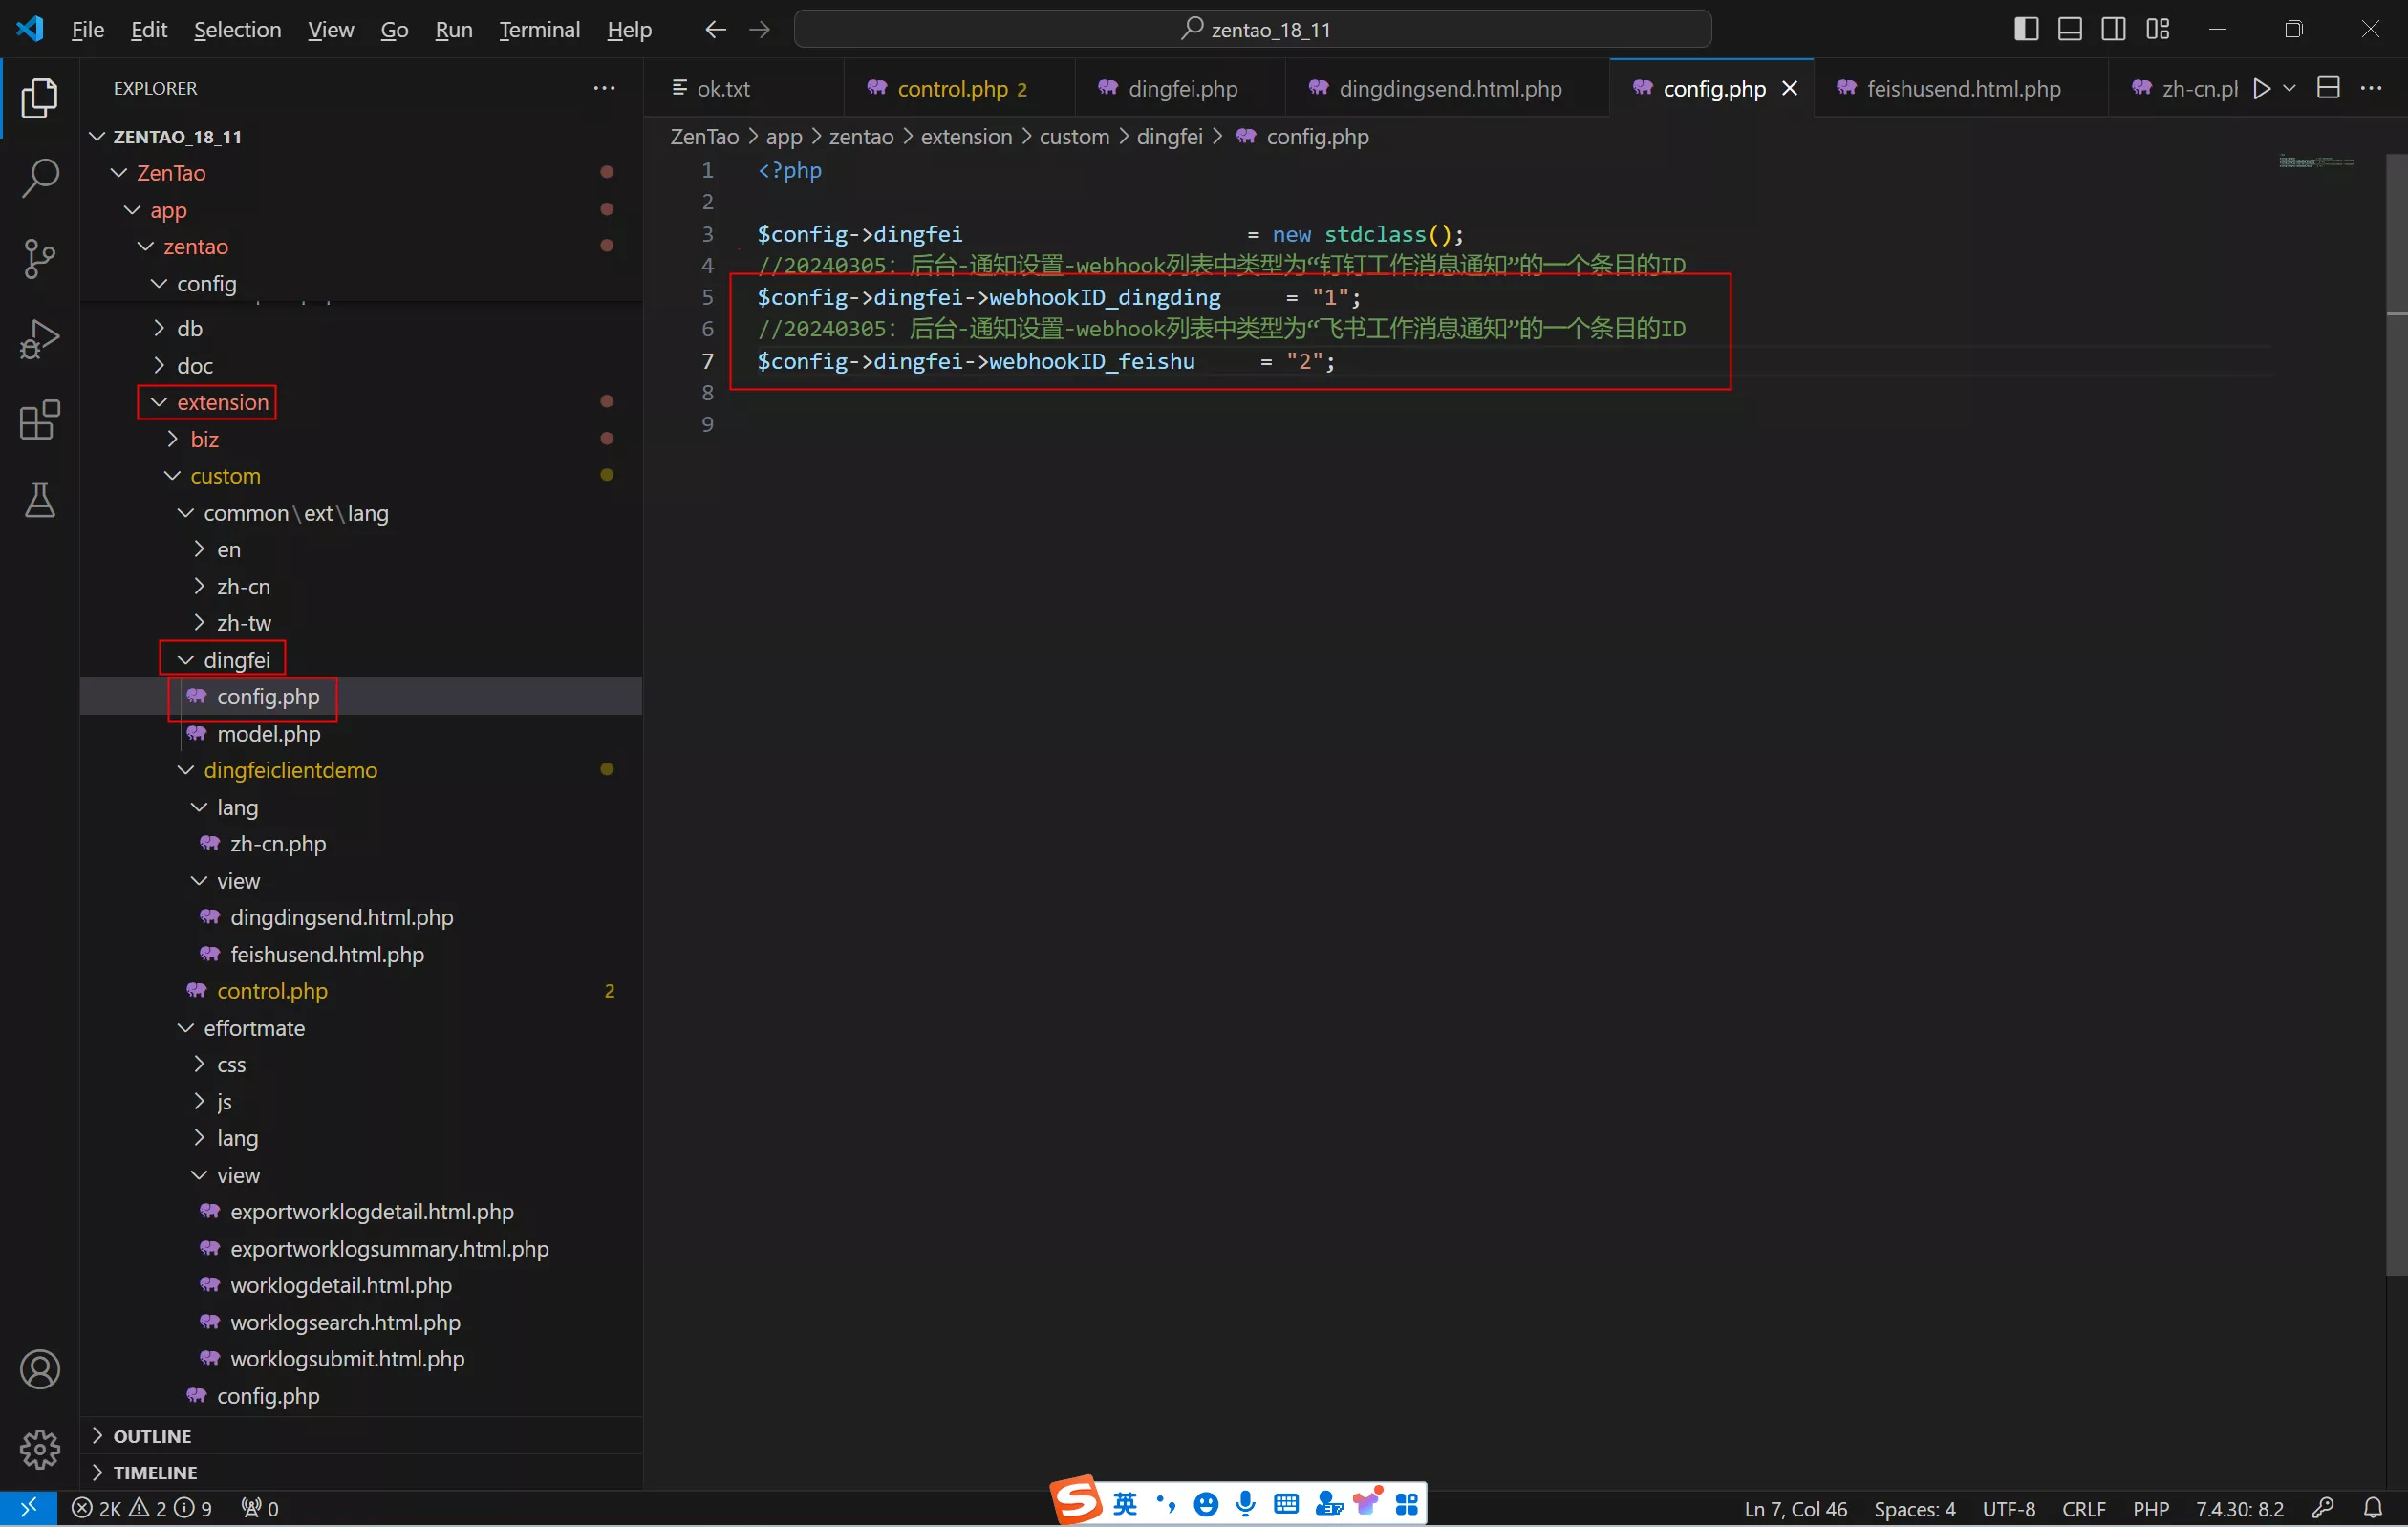Click the CRLF line ending indicator
Image resolution: width=2408 pixels, height=1527 pixels.
click(x=2083, y=1508)
